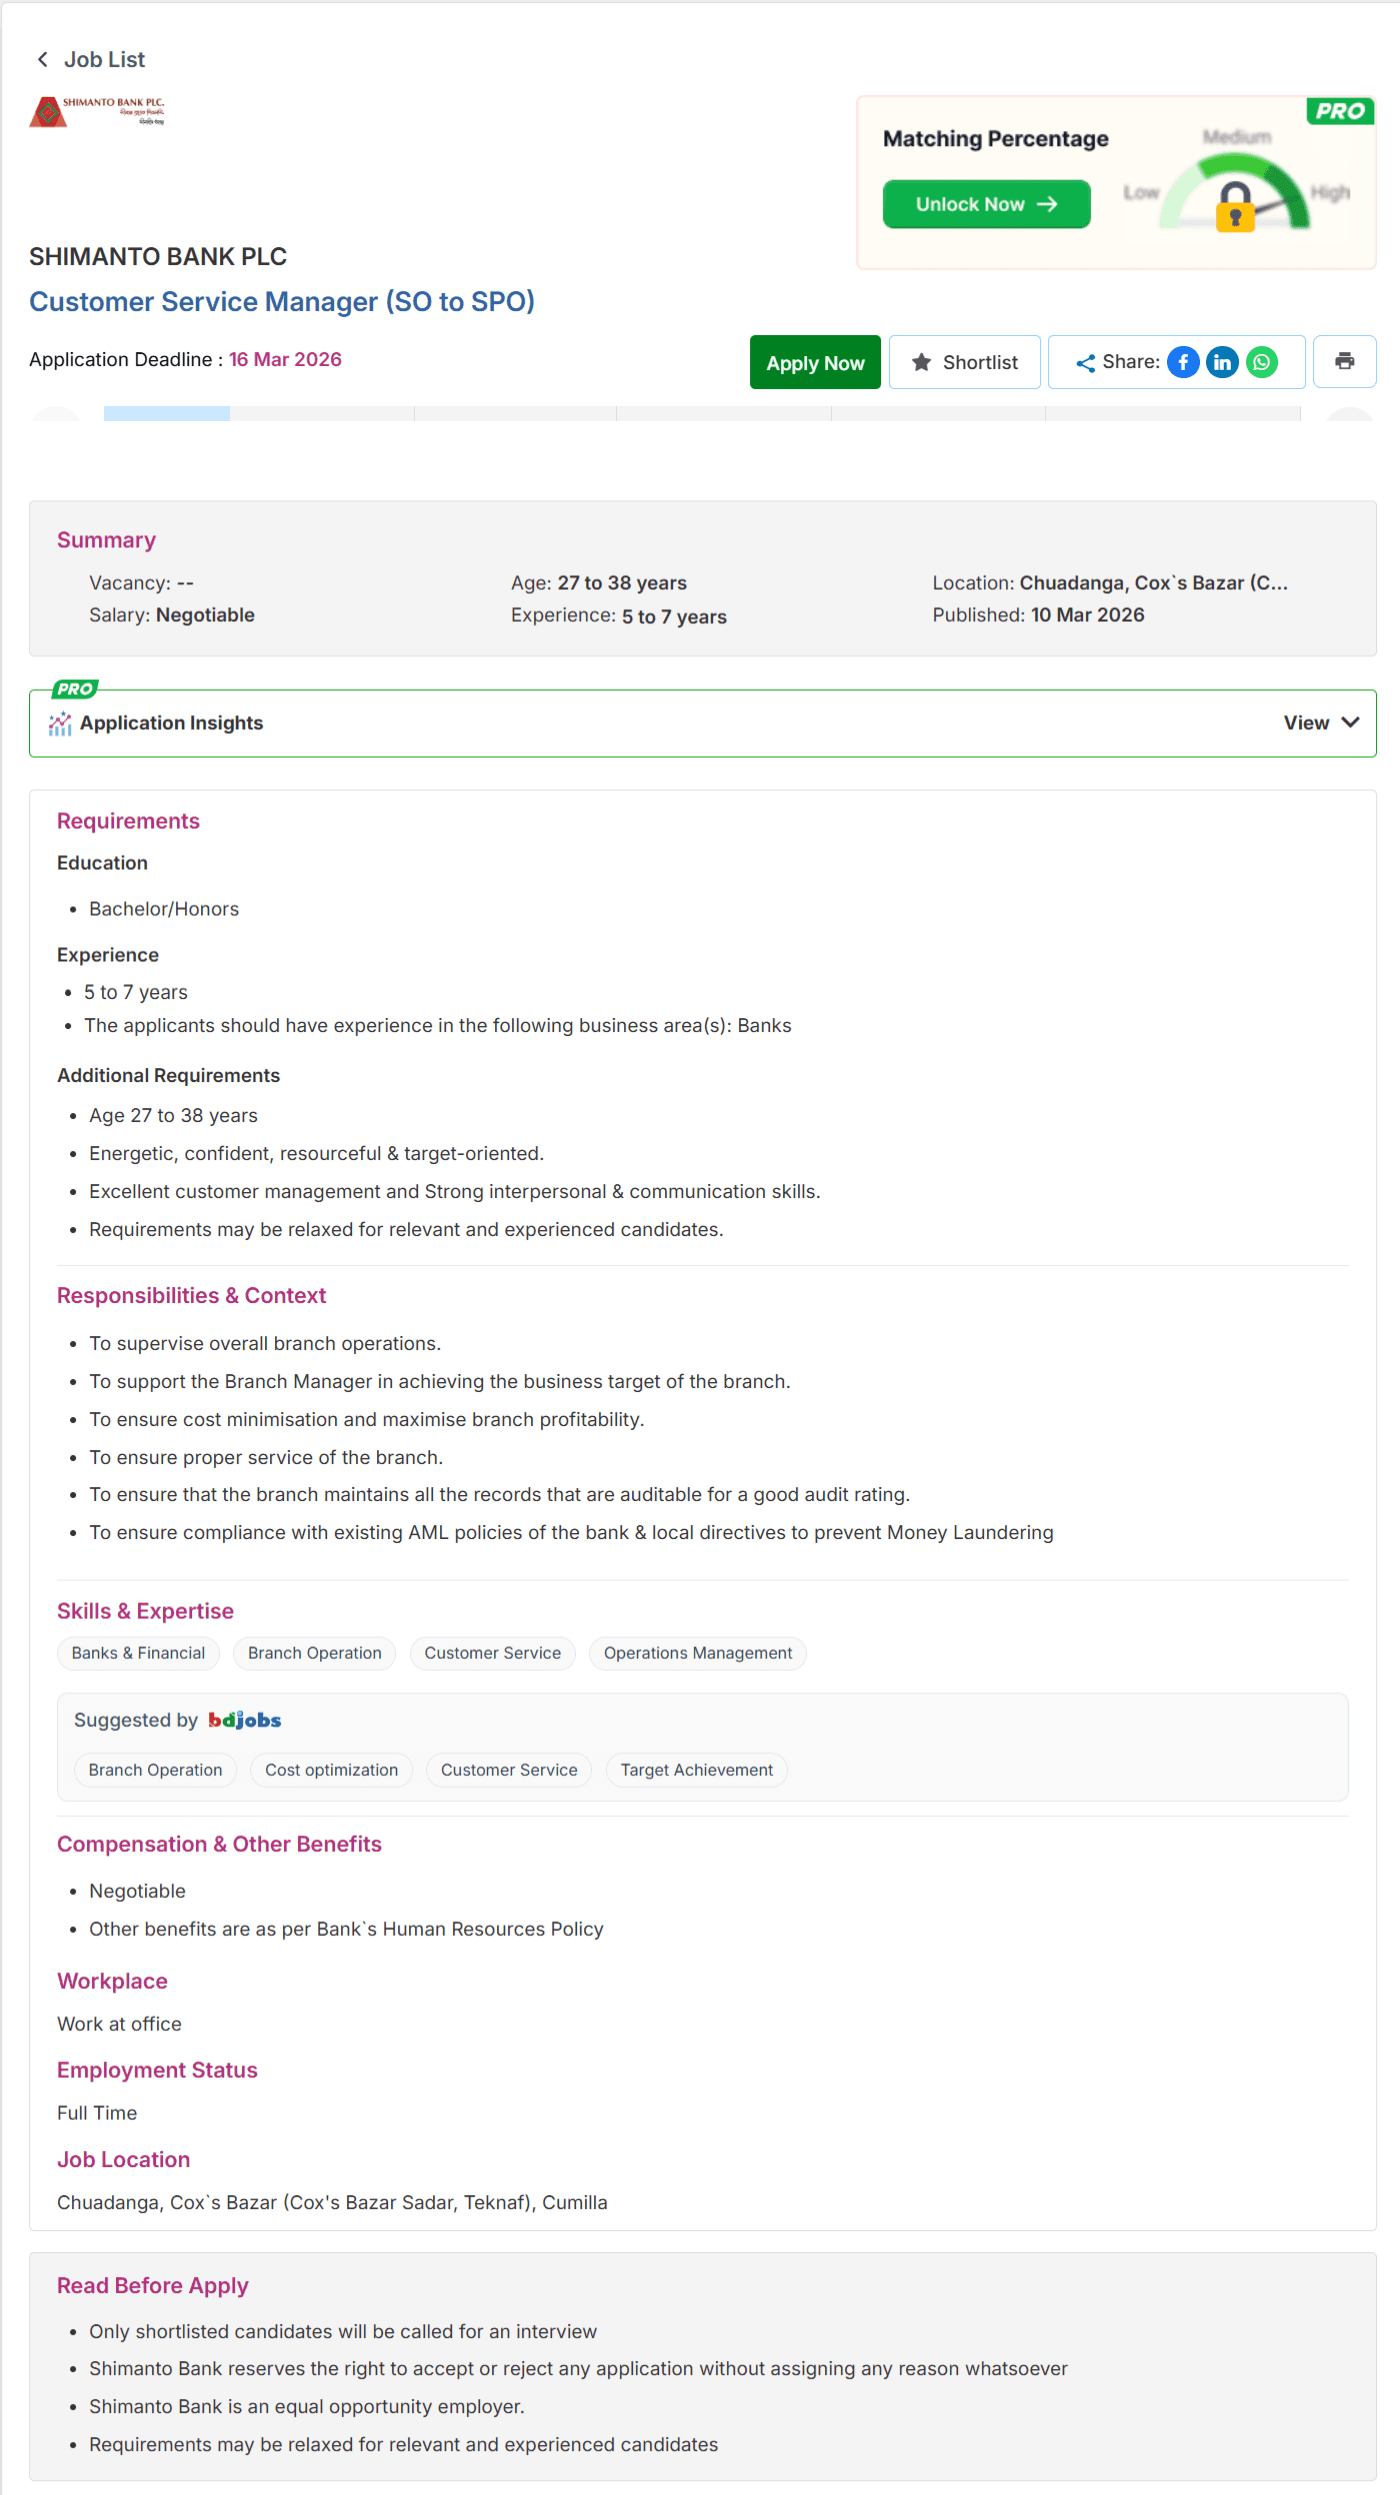Shortlist this job with star button
Viewport: 1400px width, 2495px height.
tap(964, 362)
